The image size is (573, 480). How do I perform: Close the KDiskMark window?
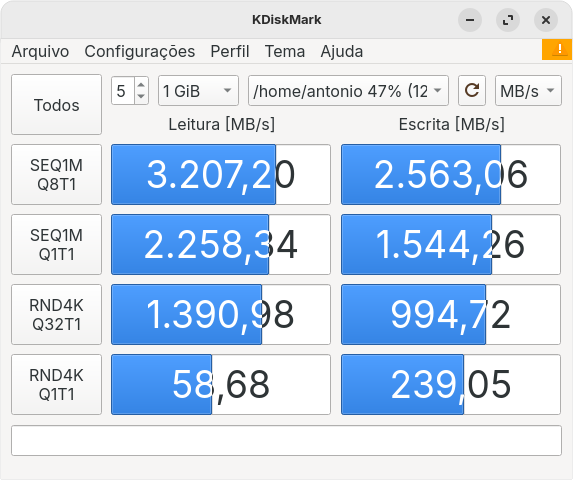[546, 20]
